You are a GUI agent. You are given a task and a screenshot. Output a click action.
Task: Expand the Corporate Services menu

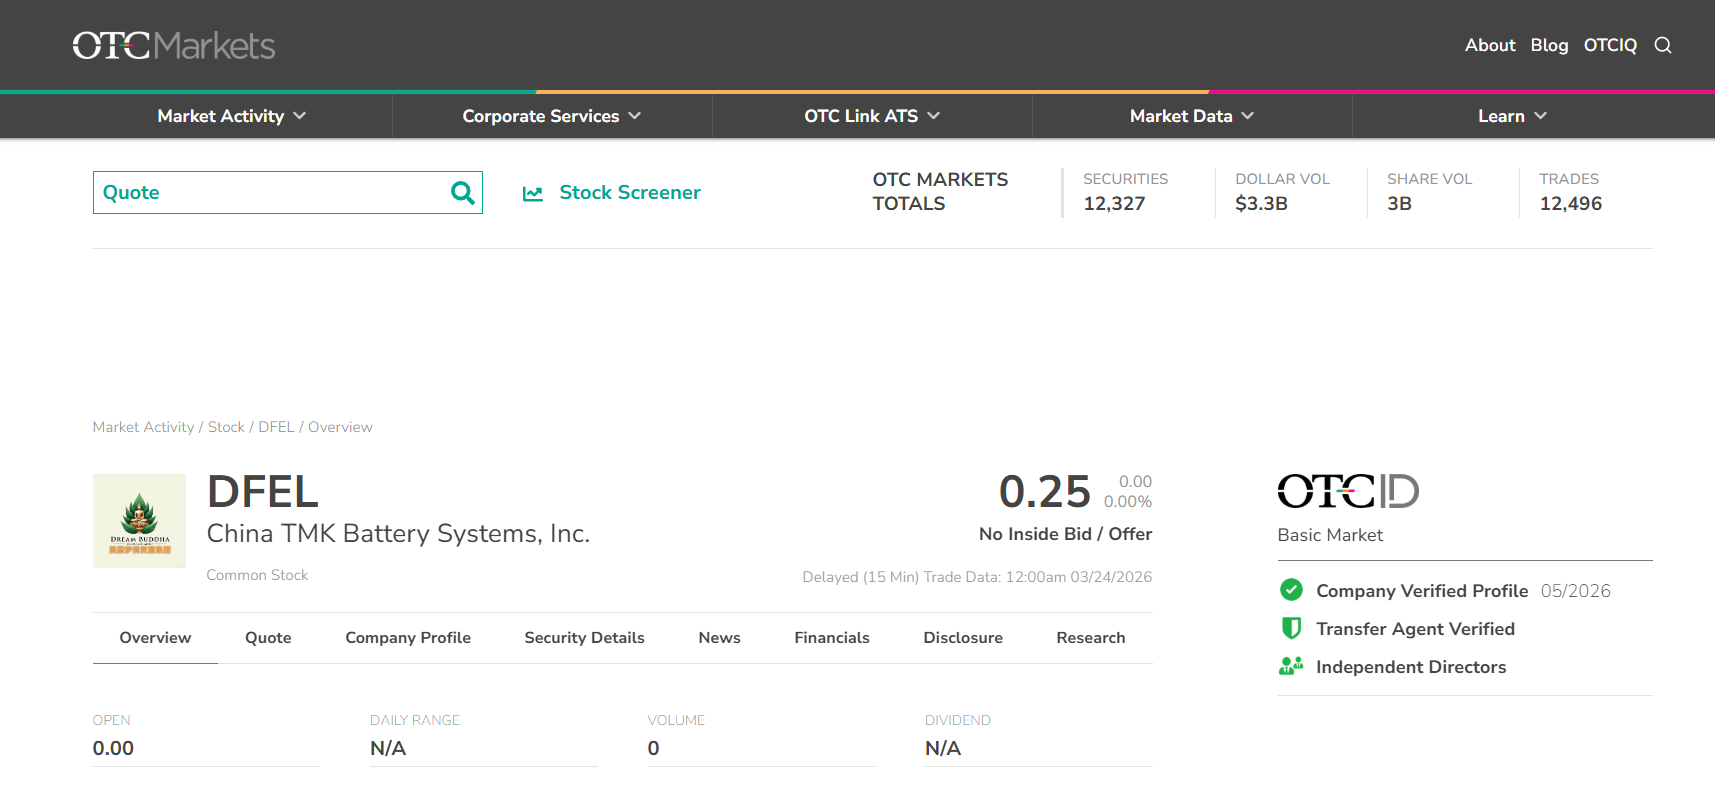(551, 116)
